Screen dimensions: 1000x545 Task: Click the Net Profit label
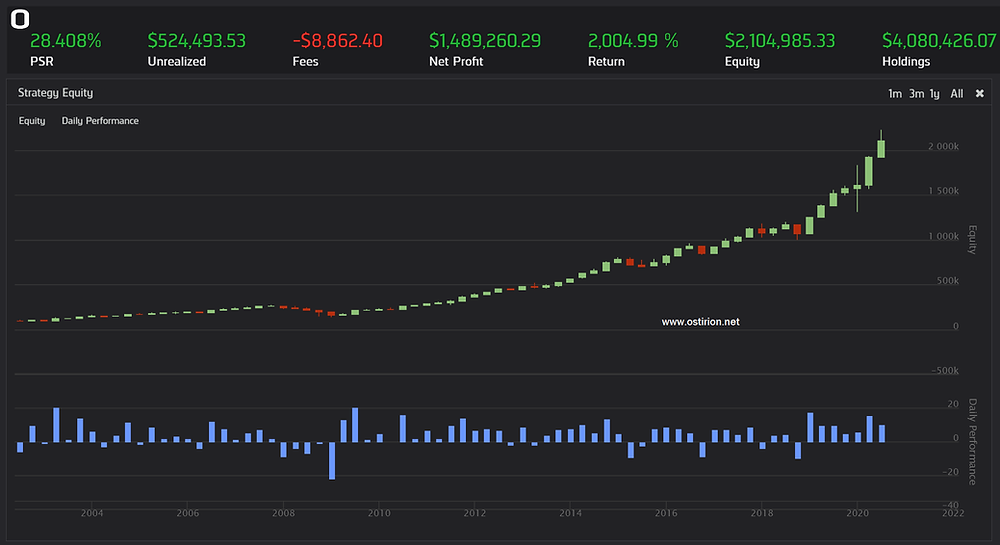[x=456, y=61]
